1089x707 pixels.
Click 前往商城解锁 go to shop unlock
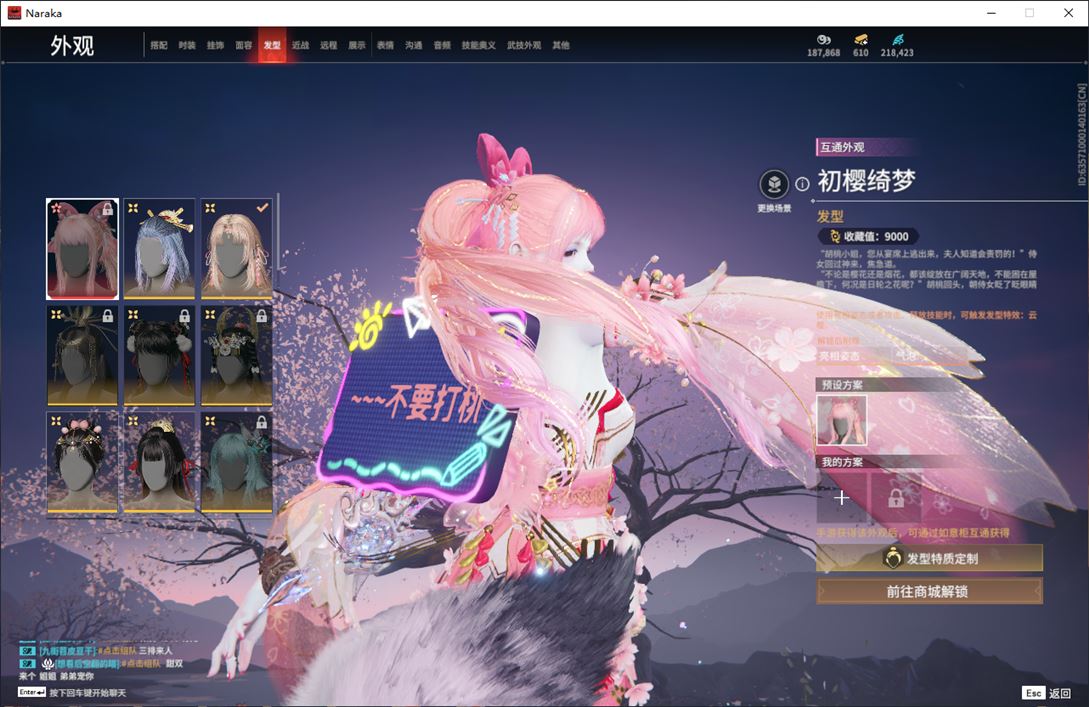pos(929,591)
